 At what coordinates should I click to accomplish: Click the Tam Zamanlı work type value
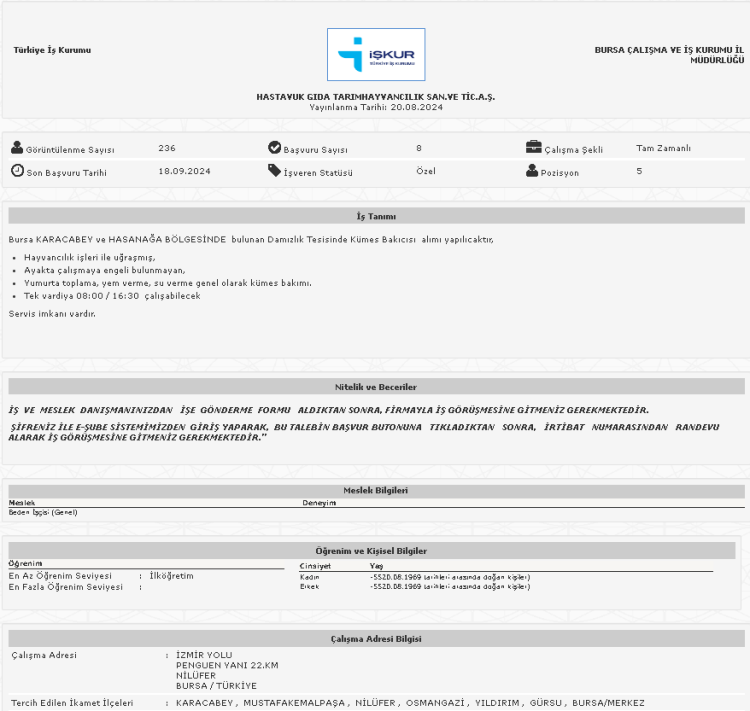point(663,148)
